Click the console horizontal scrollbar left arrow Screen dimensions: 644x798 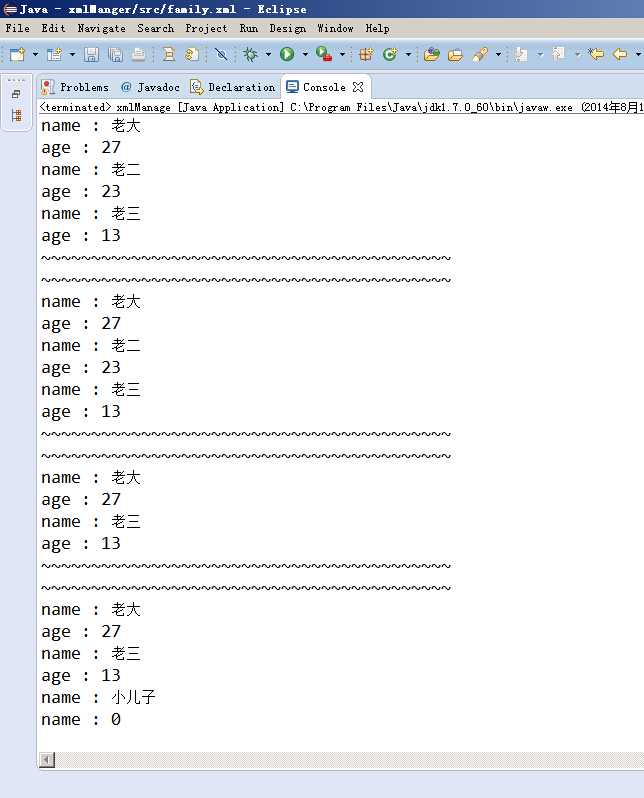47,760
